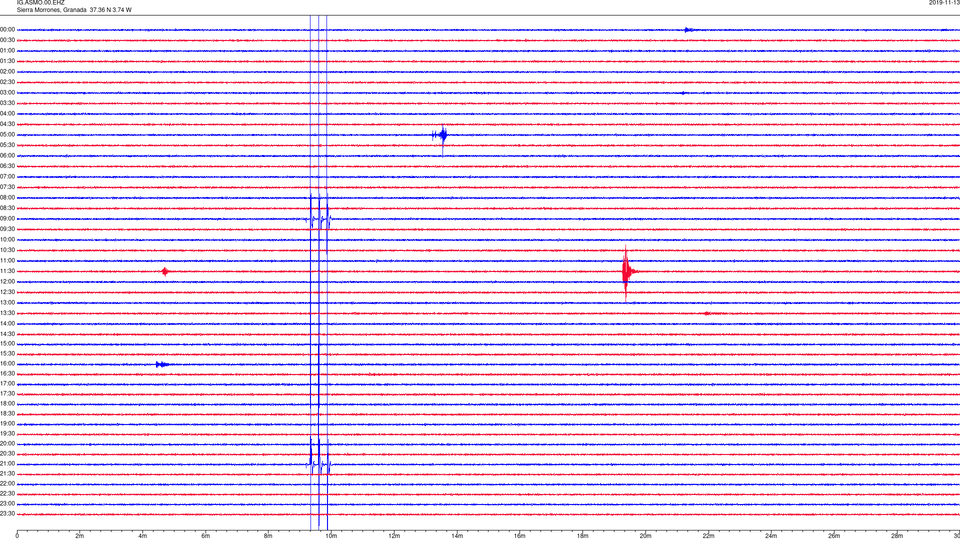Click the small red event near 4m on 11:30 trace
The height and width of the screenshot is (540, 960).
tap(165, 271)
